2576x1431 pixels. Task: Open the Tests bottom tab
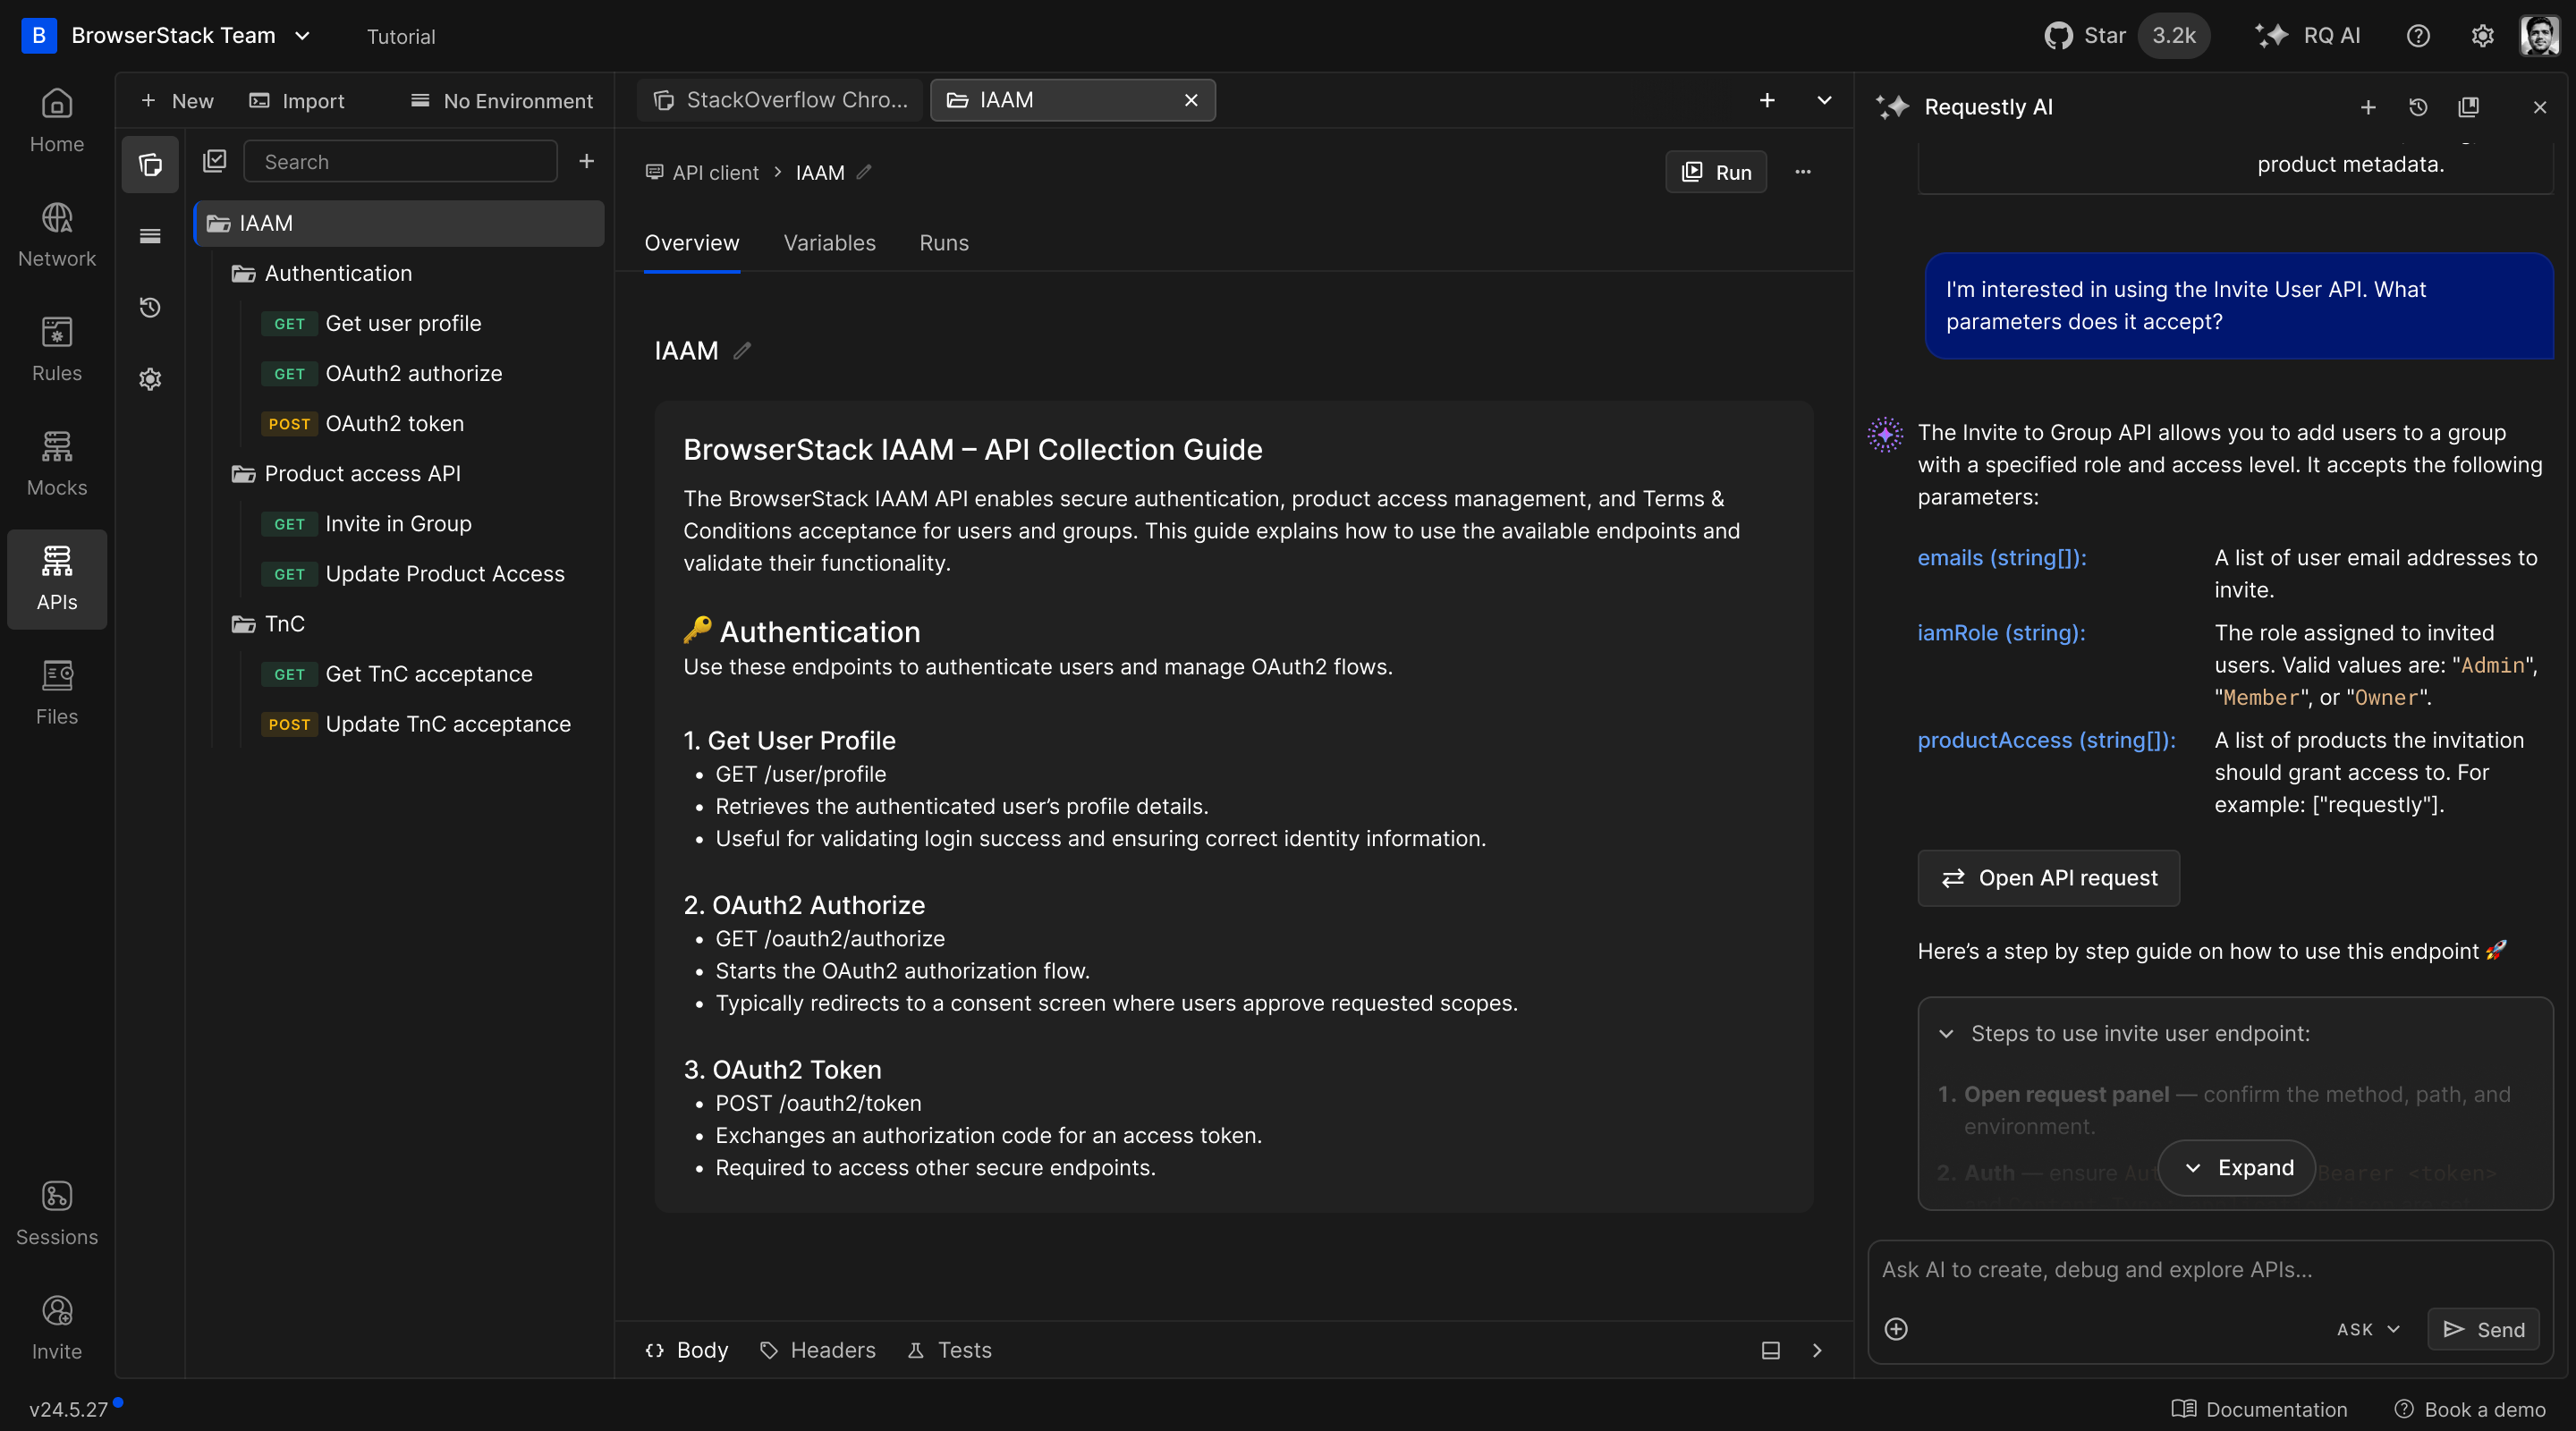[949, 1350]
